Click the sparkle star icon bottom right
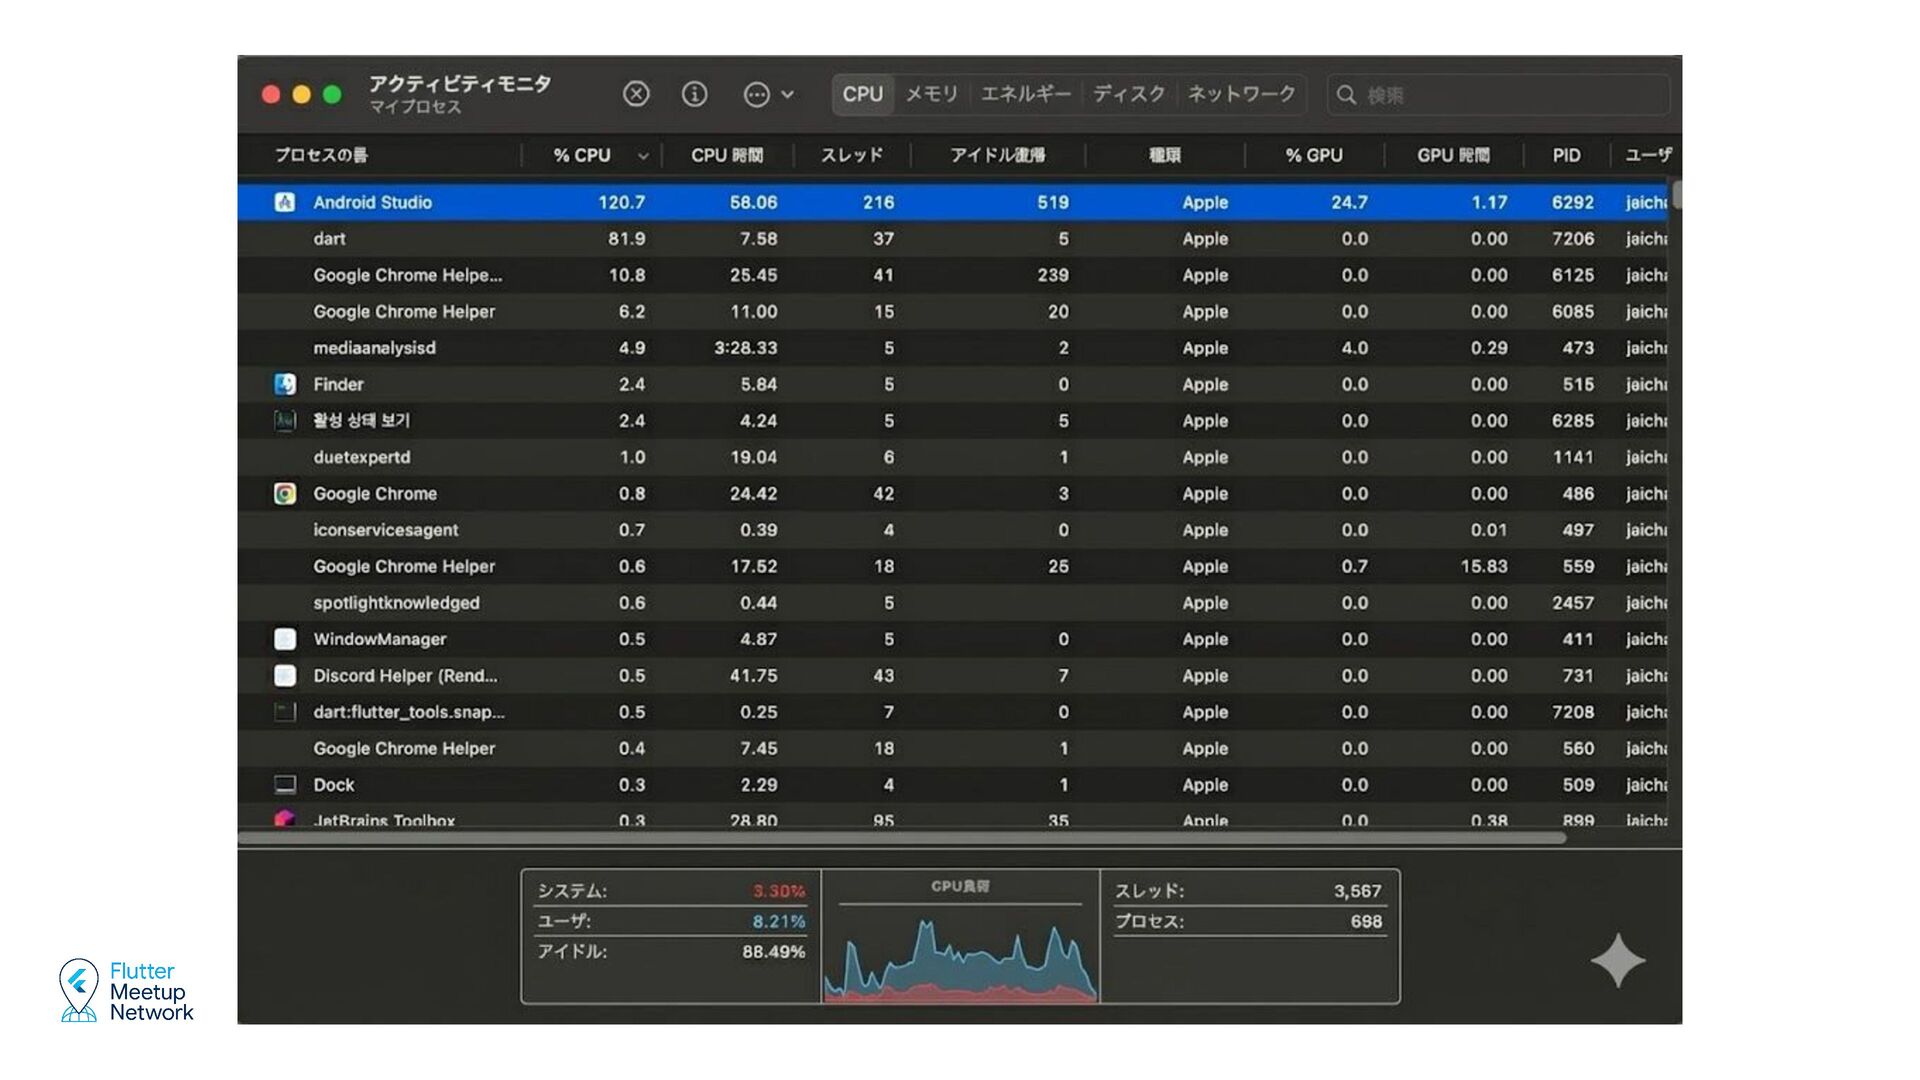This screenshot has height=1080, width=1920. pos(1617,961)
